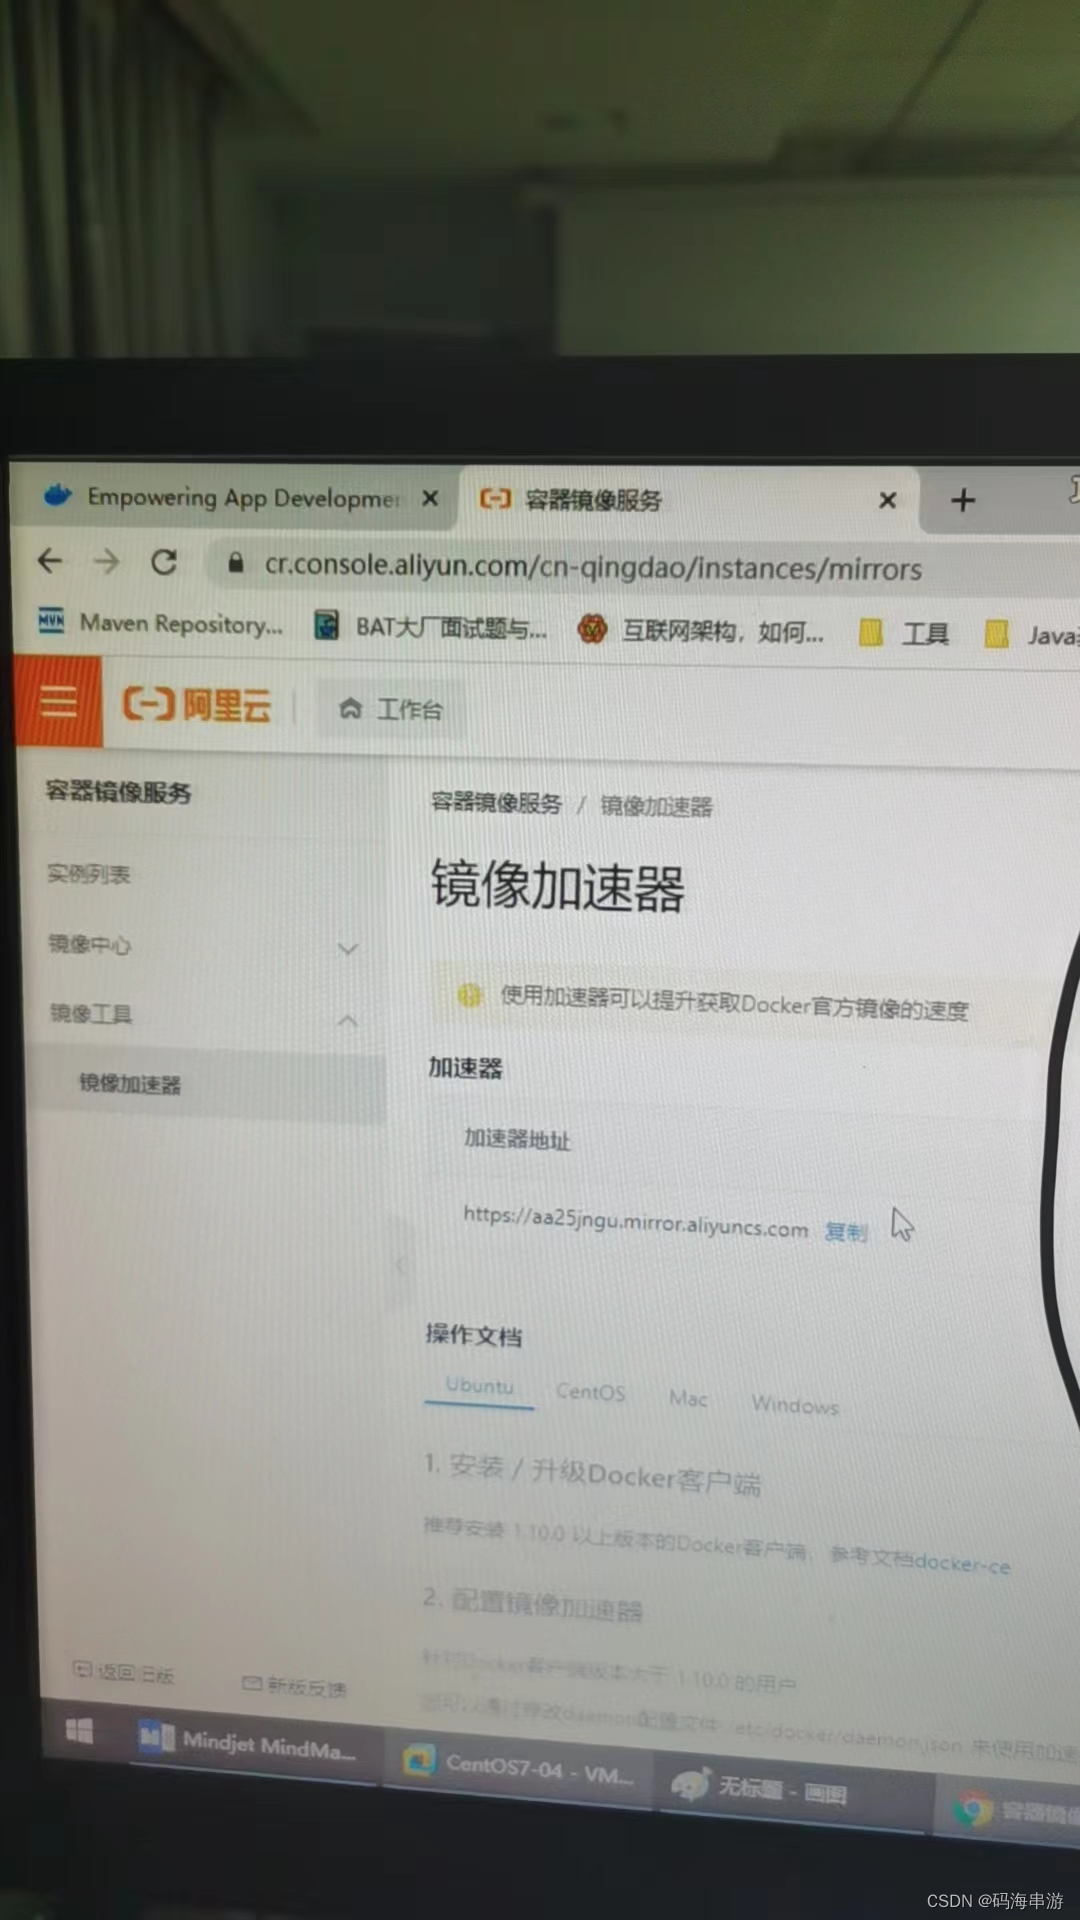
Task: Select the CentOS documentation tab
Action: [590, 1391]
